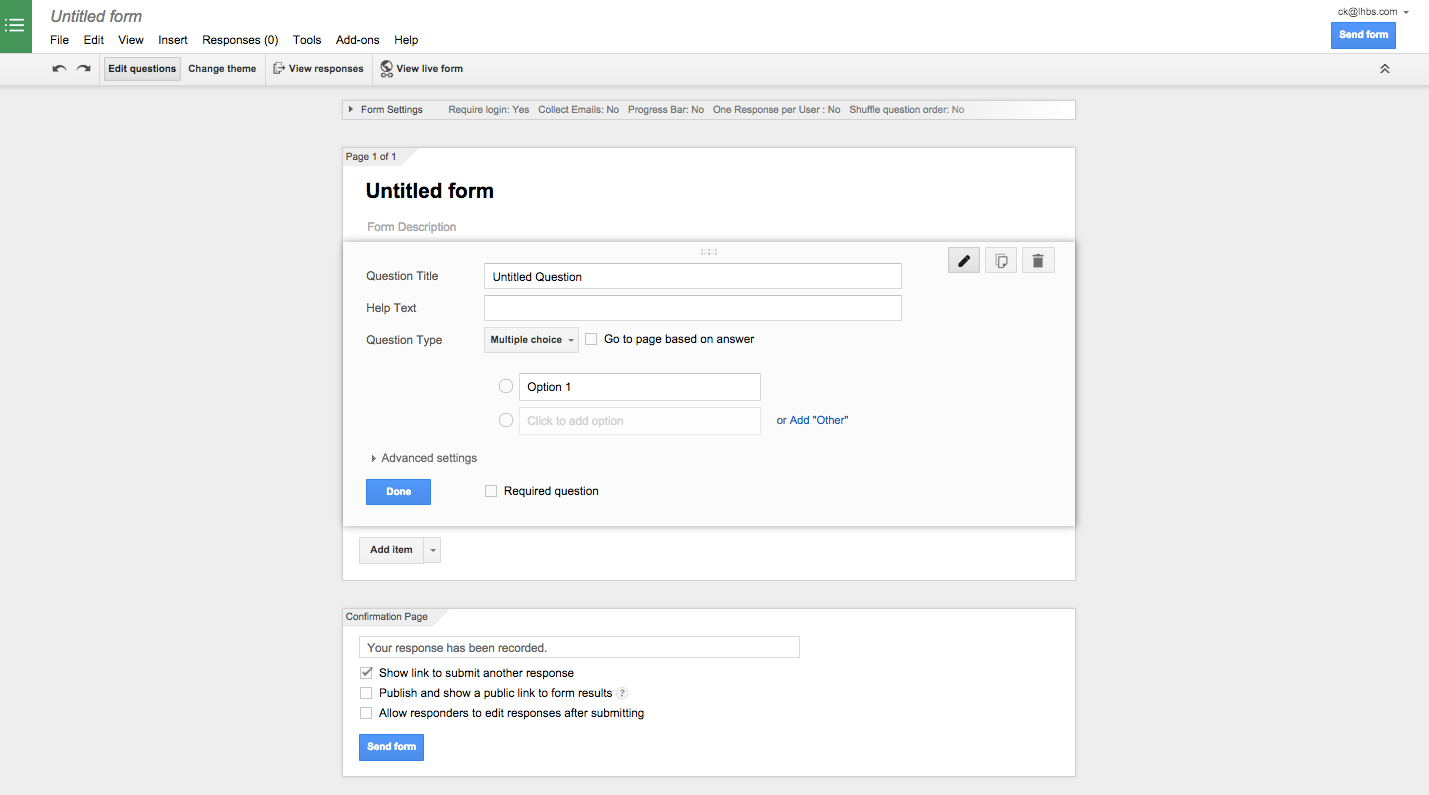Uncheck Show link to submit another response
This screenshot has height=795, width=1429.
point(366,673)
